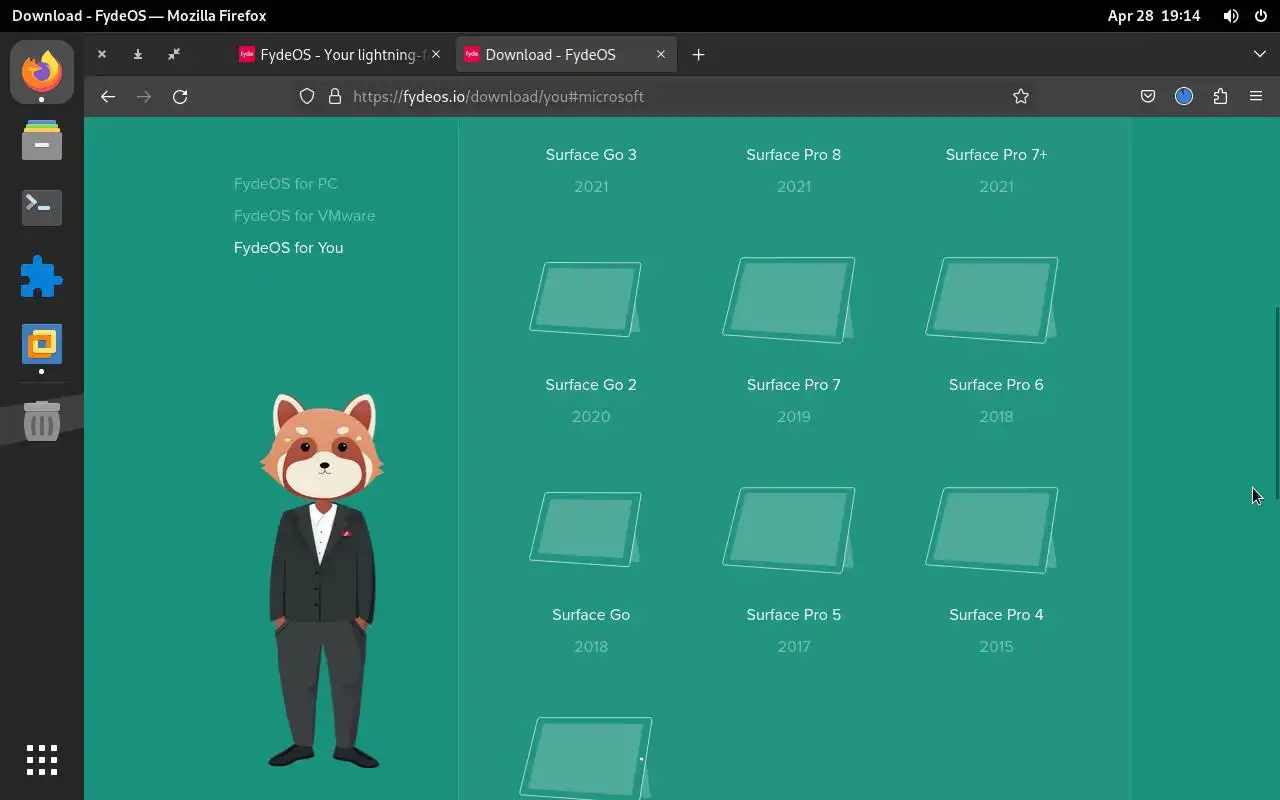Open the Firefox hamburger menu
Image resolution: width=1280 pixels, height=800 pixels.
click(1256, 96)
